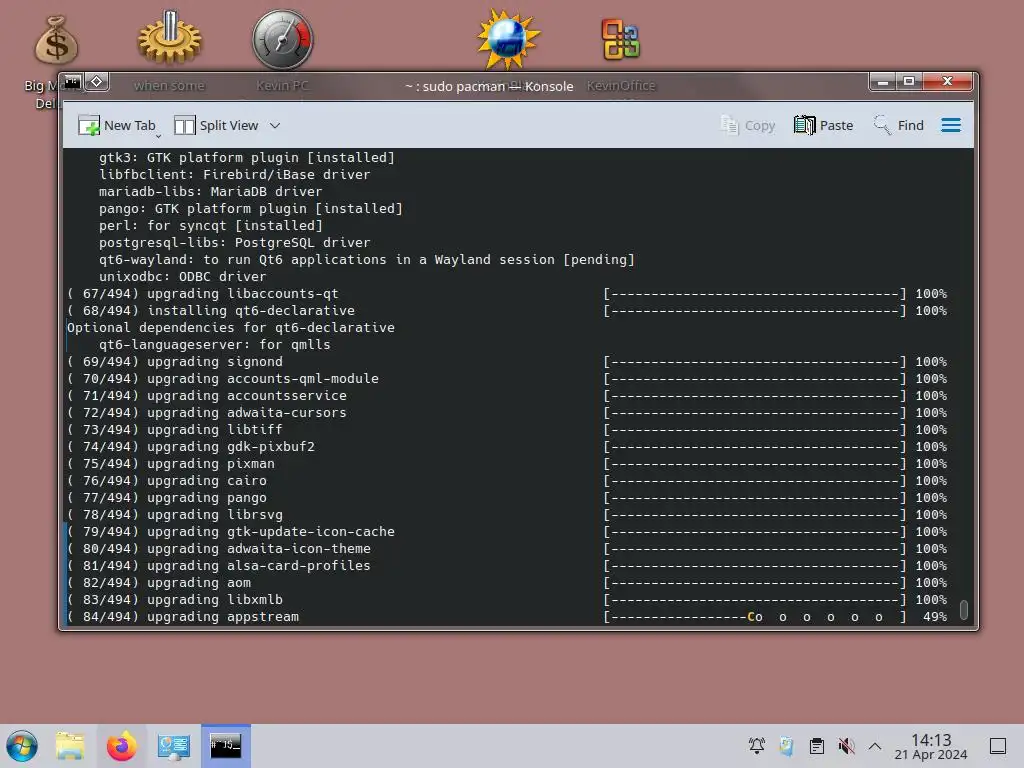Click the Copy toolbar button
The height and width of the screenshot is (768, 1024).
[748, 125]
